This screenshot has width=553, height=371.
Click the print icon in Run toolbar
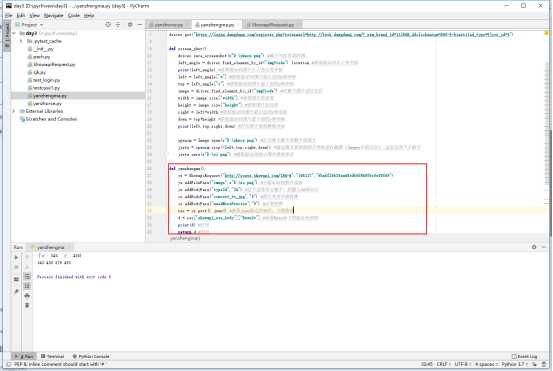pos(27,295)
